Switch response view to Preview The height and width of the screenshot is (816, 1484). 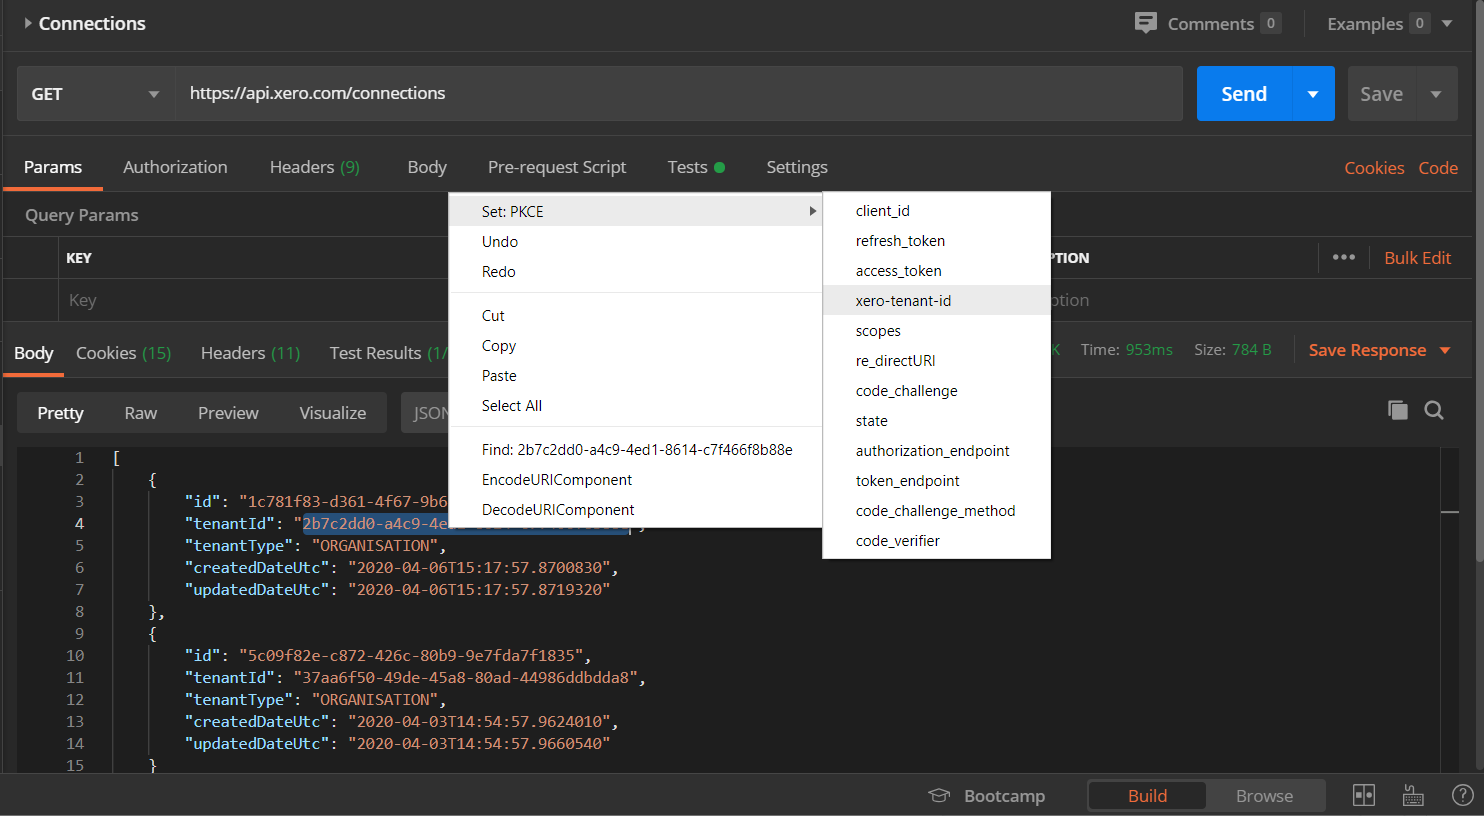pos(228,412)
